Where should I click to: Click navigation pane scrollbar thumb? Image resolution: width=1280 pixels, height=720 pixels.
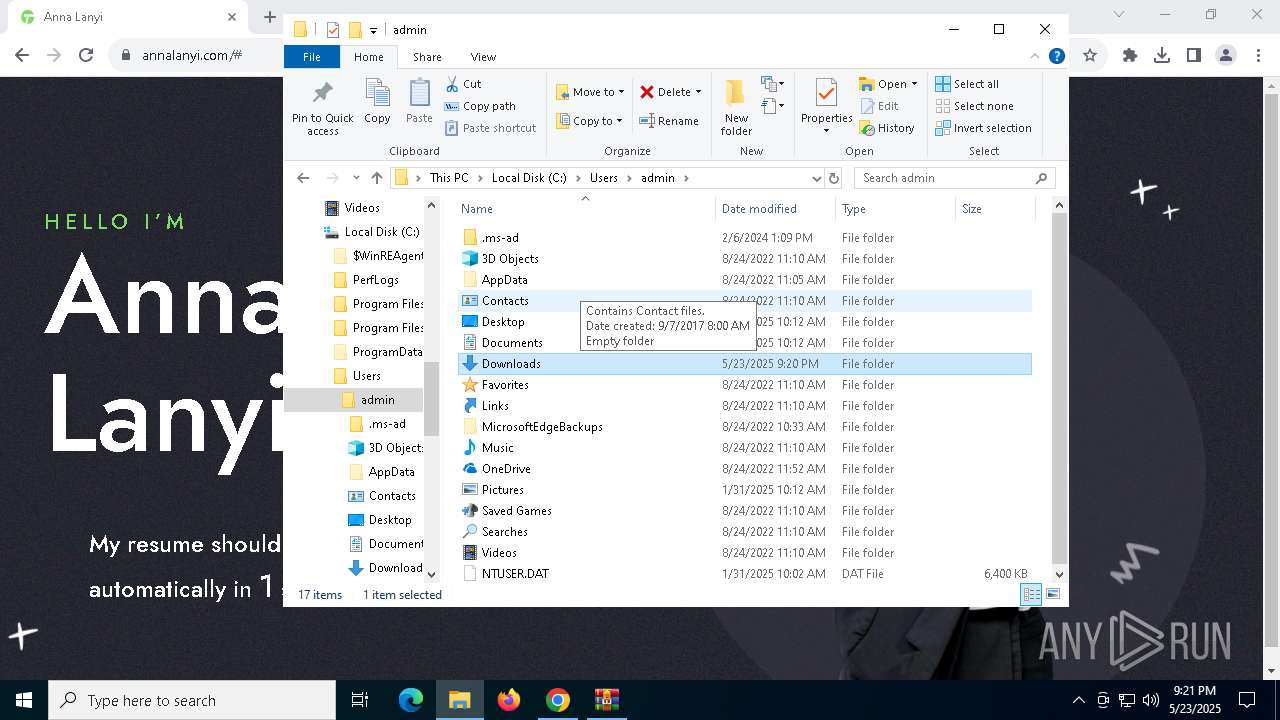(x=432, y=399)
